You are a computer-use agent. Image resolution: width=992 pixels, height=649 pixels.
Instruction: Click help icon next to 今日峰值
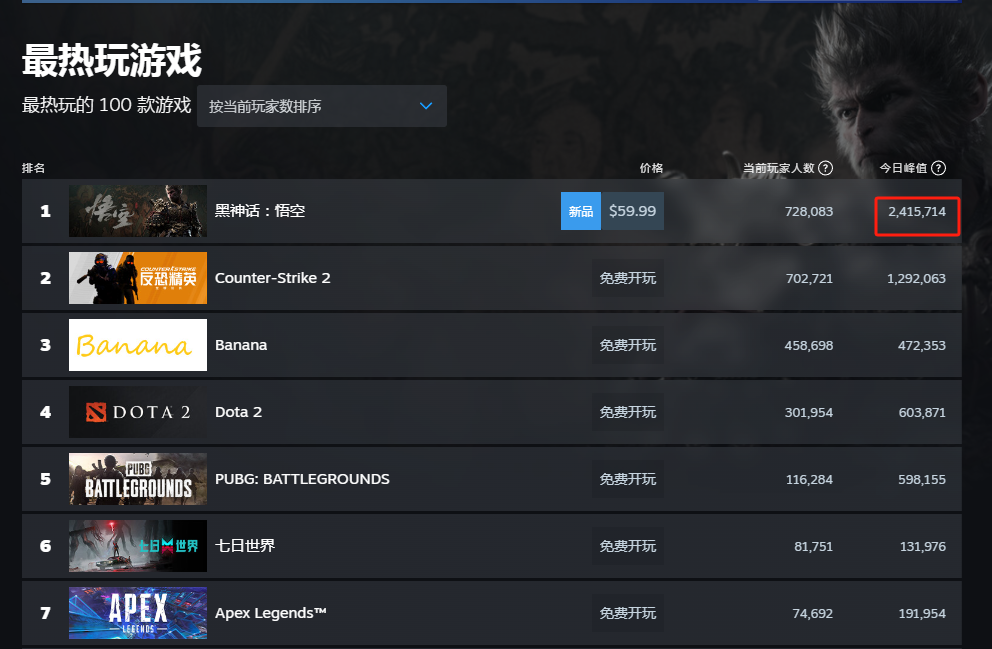939,168
